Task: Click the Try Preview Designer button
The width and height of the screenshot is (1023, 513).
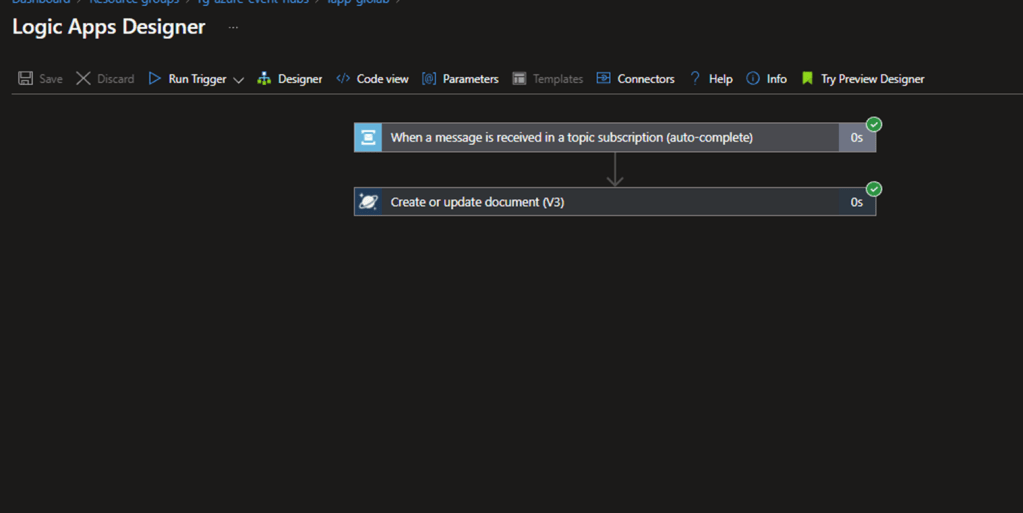Action: [872, 79]
